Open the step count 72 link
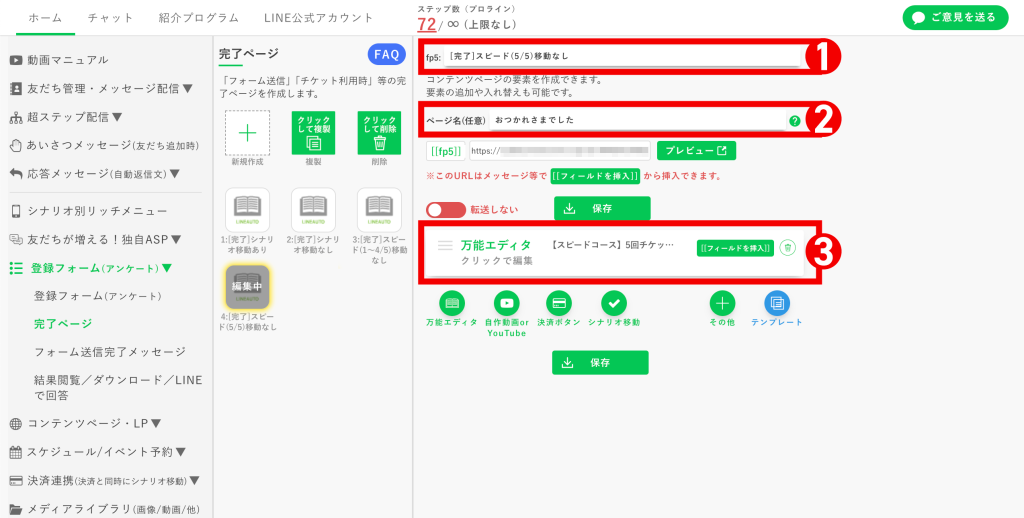 pos(426,24)
